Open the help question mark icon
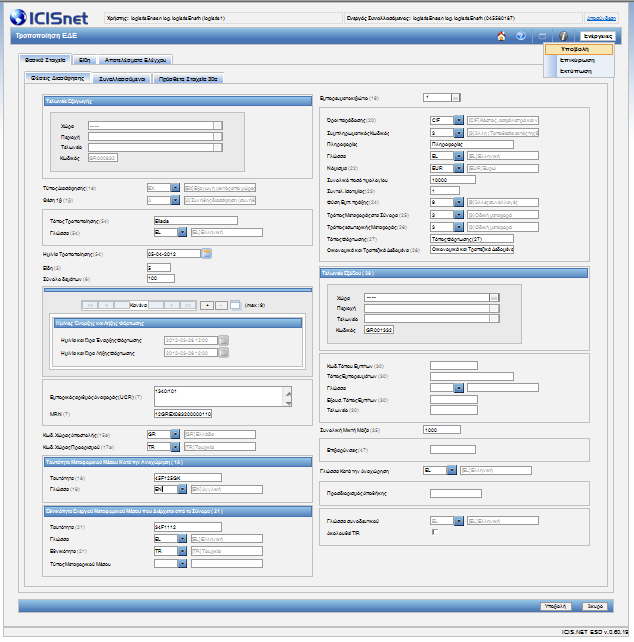Screen dimensions: 634x642 coord(521,36)
